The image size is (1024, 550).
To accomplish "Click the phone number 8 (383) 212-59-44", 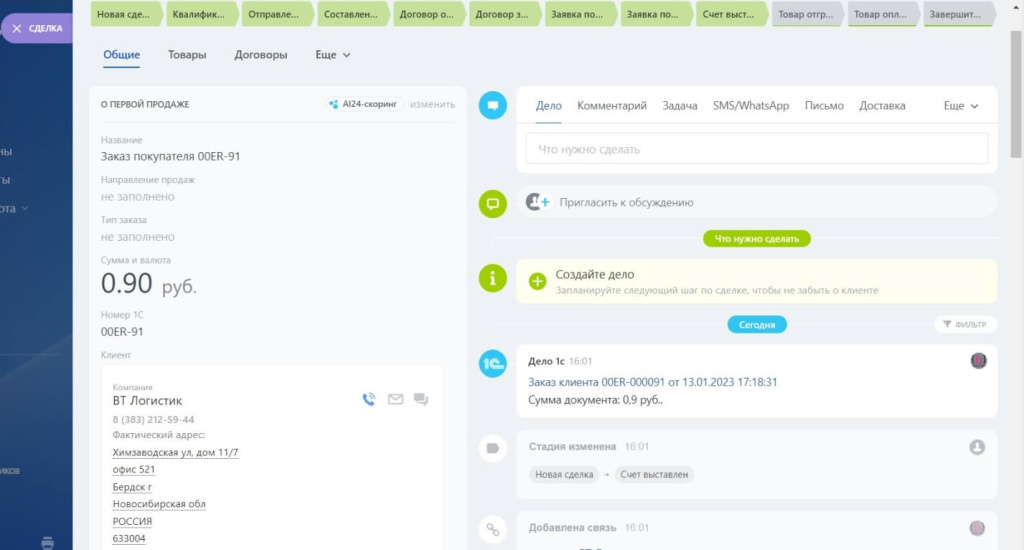I will tap(153, 419).
